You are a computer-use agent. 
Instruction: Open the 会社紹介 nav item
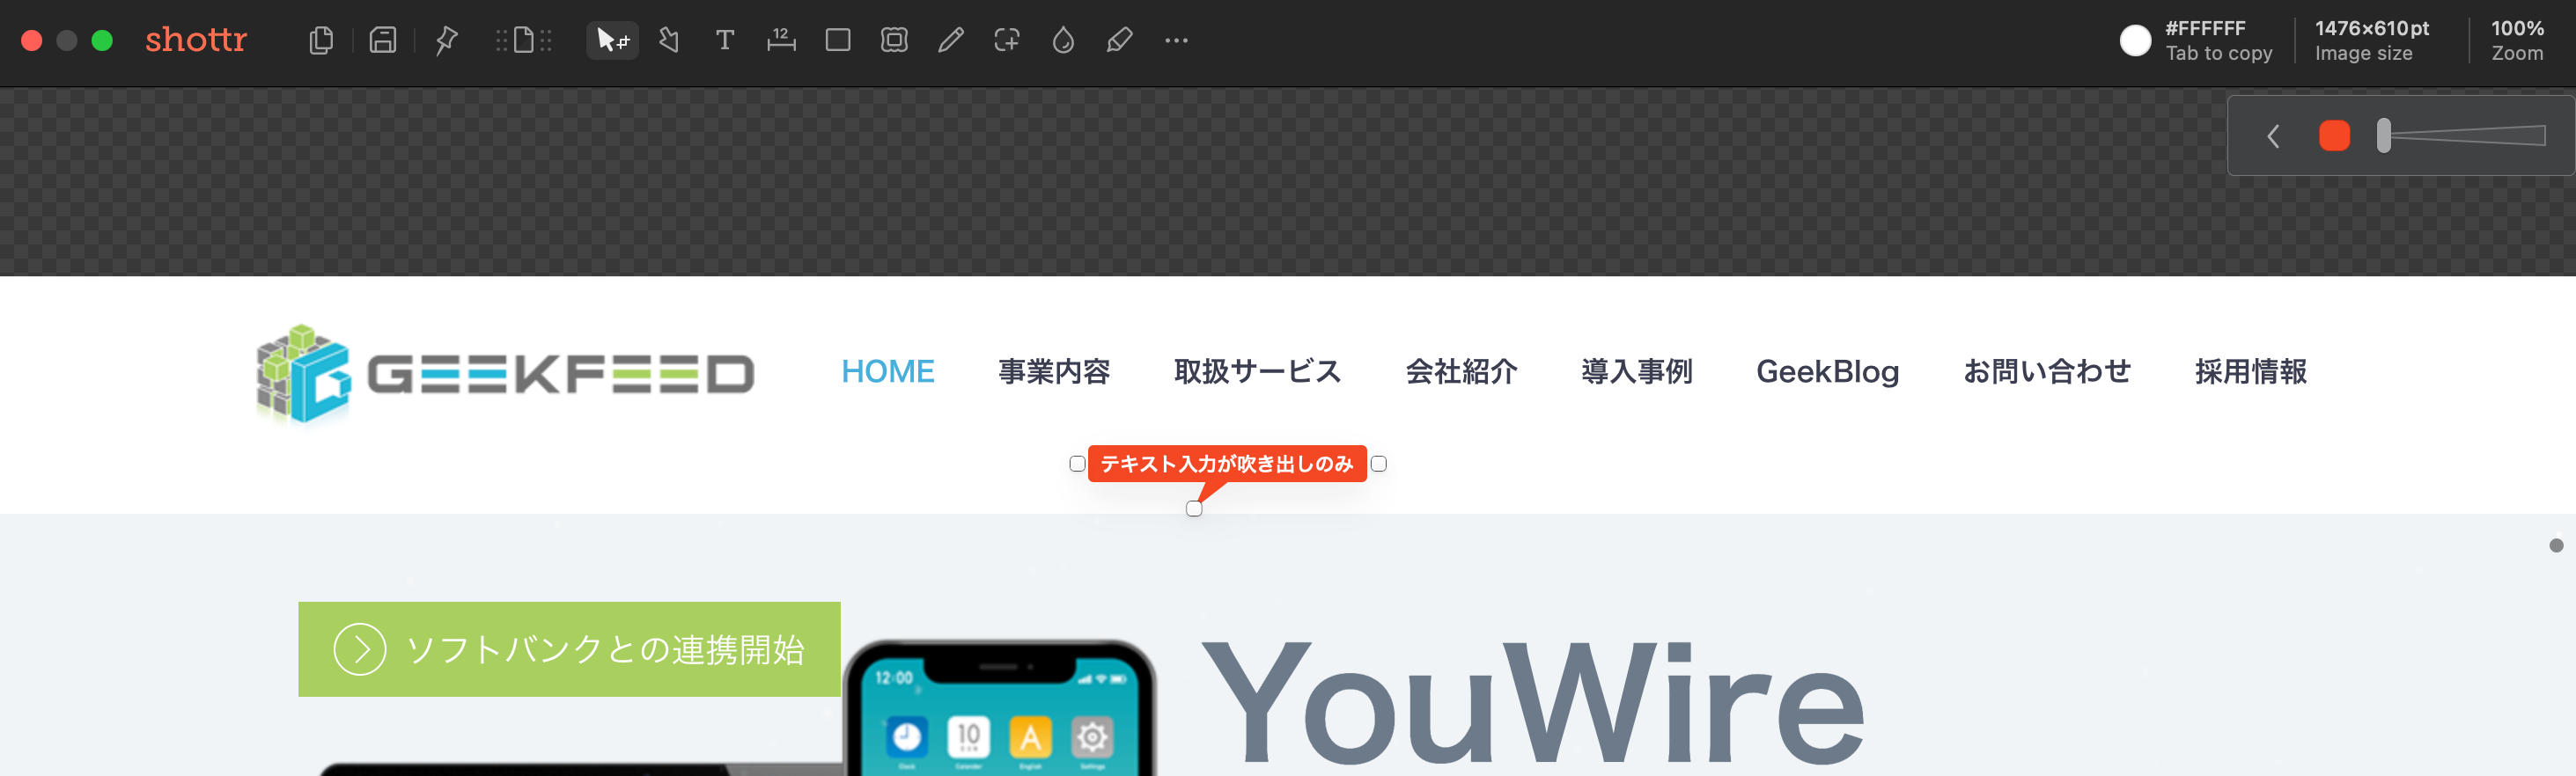pyautogui.click(x=1461, y=371)
